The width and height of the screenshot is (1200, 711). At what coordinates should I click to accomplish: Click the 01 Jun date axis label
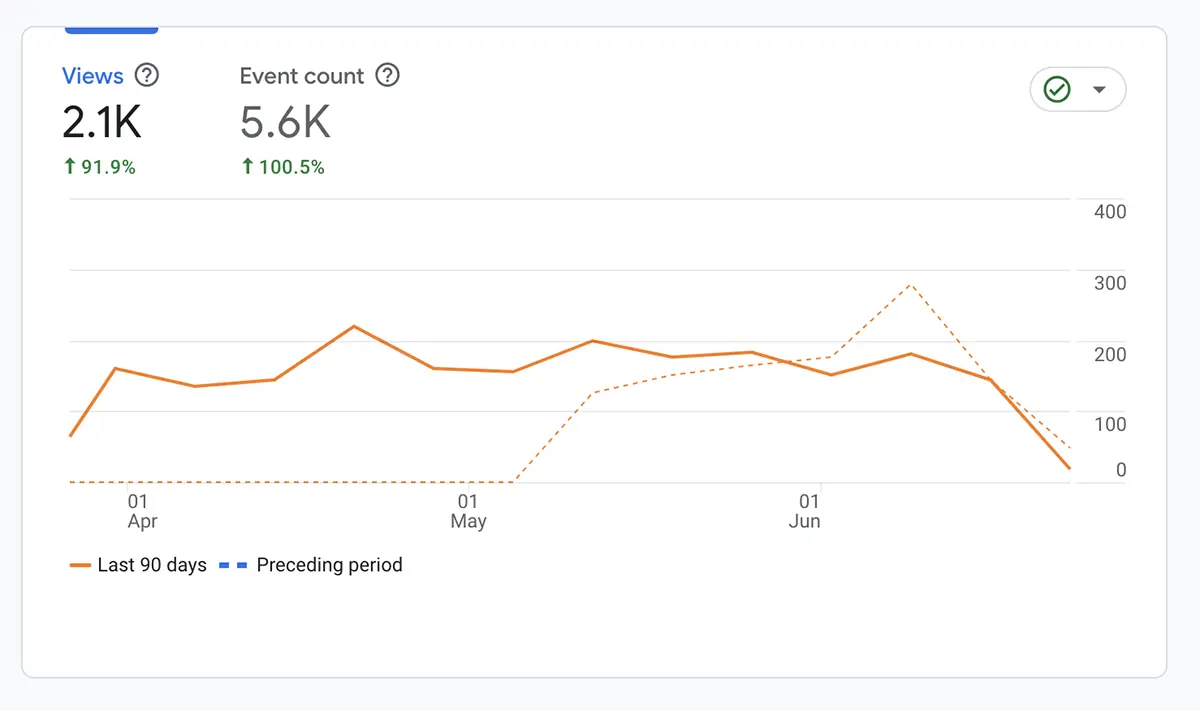coord(806,511)
